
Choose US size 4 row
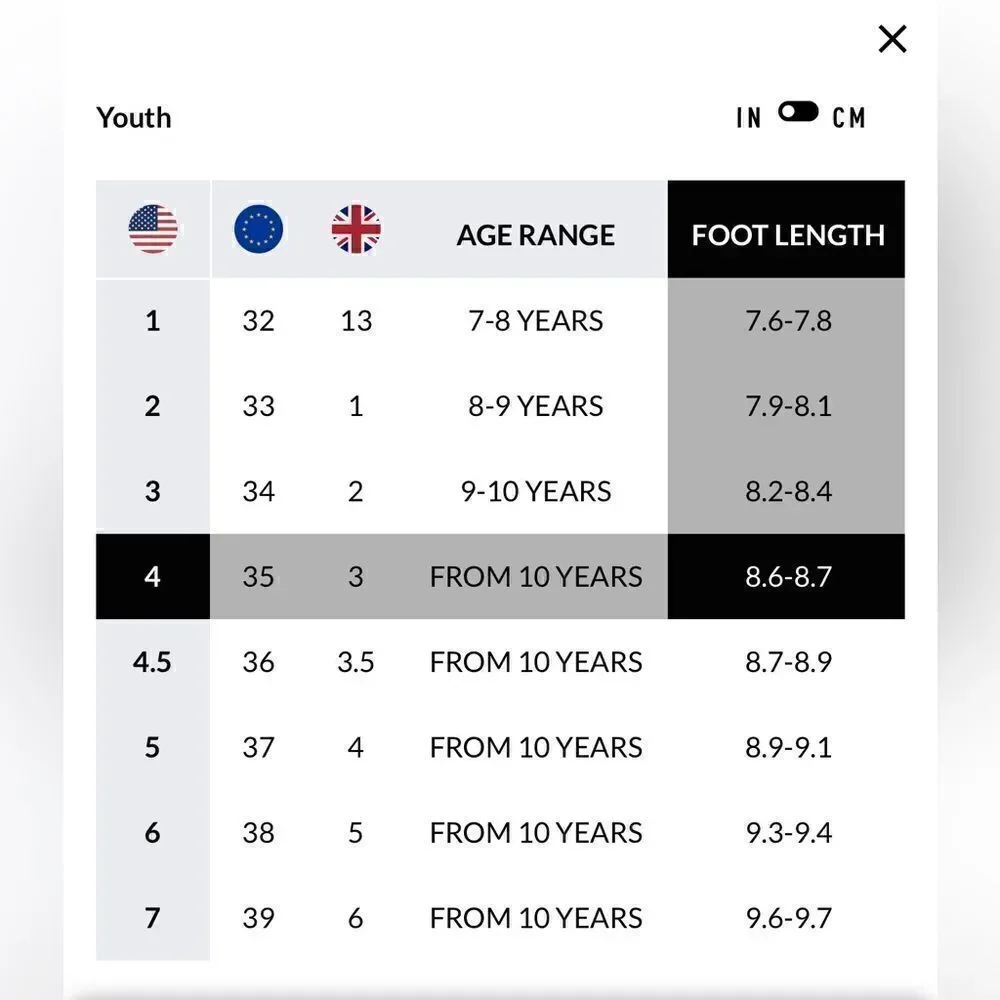click(500, 577)
